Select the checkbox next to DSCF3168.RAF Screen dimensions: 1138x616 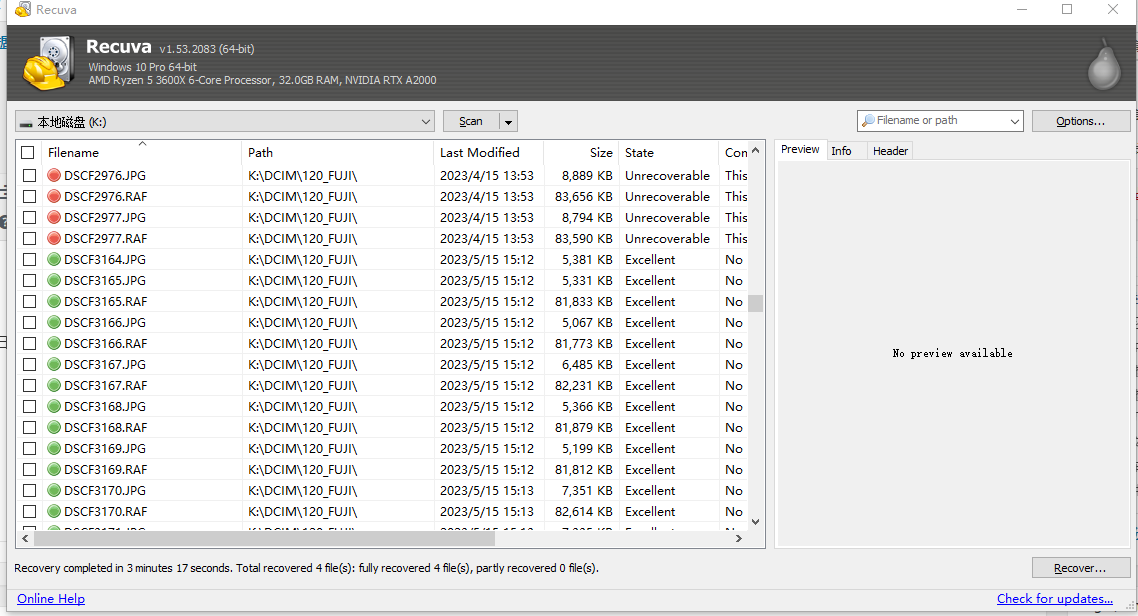coord(29,427)
